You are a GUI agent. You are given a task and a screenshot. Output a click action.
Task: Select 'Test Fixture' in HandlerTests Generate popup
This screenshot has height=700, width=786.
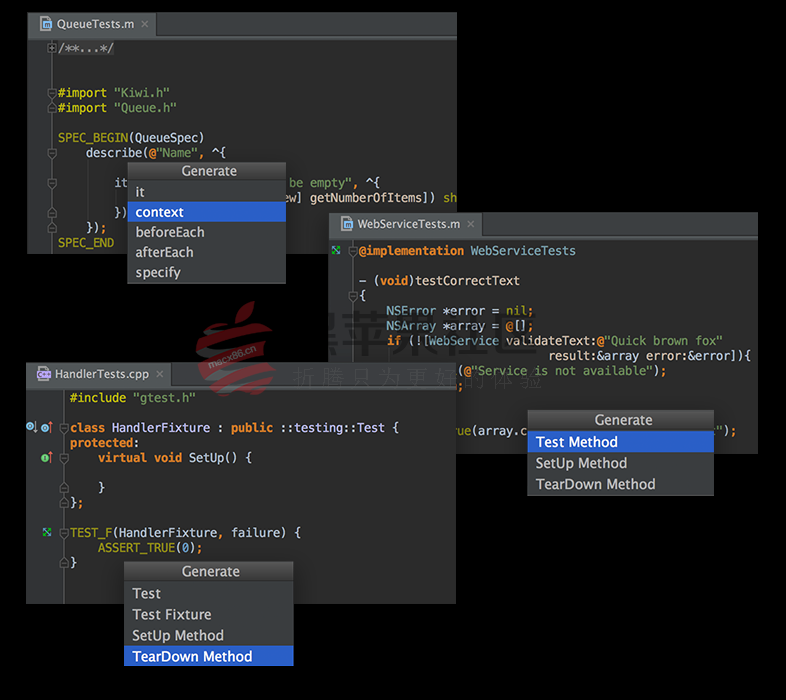click(x=209, y=614)
